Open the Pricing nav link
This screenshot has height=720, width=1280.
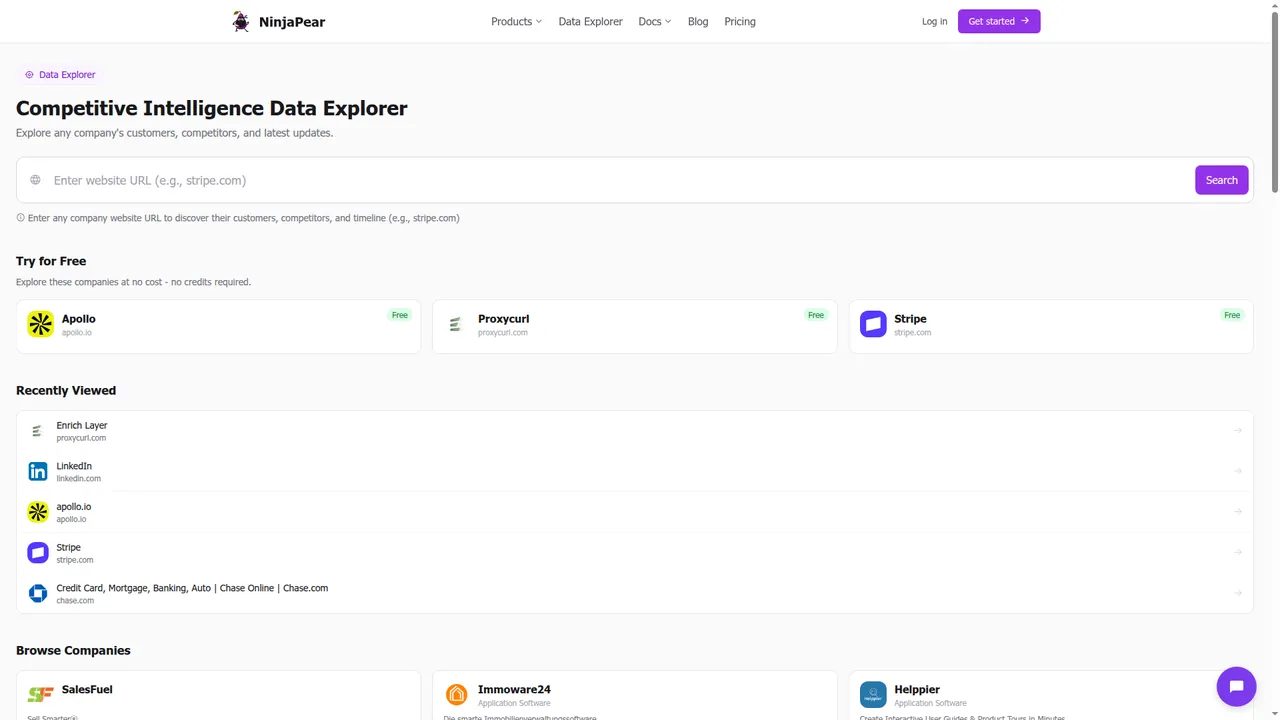[740, 21]
